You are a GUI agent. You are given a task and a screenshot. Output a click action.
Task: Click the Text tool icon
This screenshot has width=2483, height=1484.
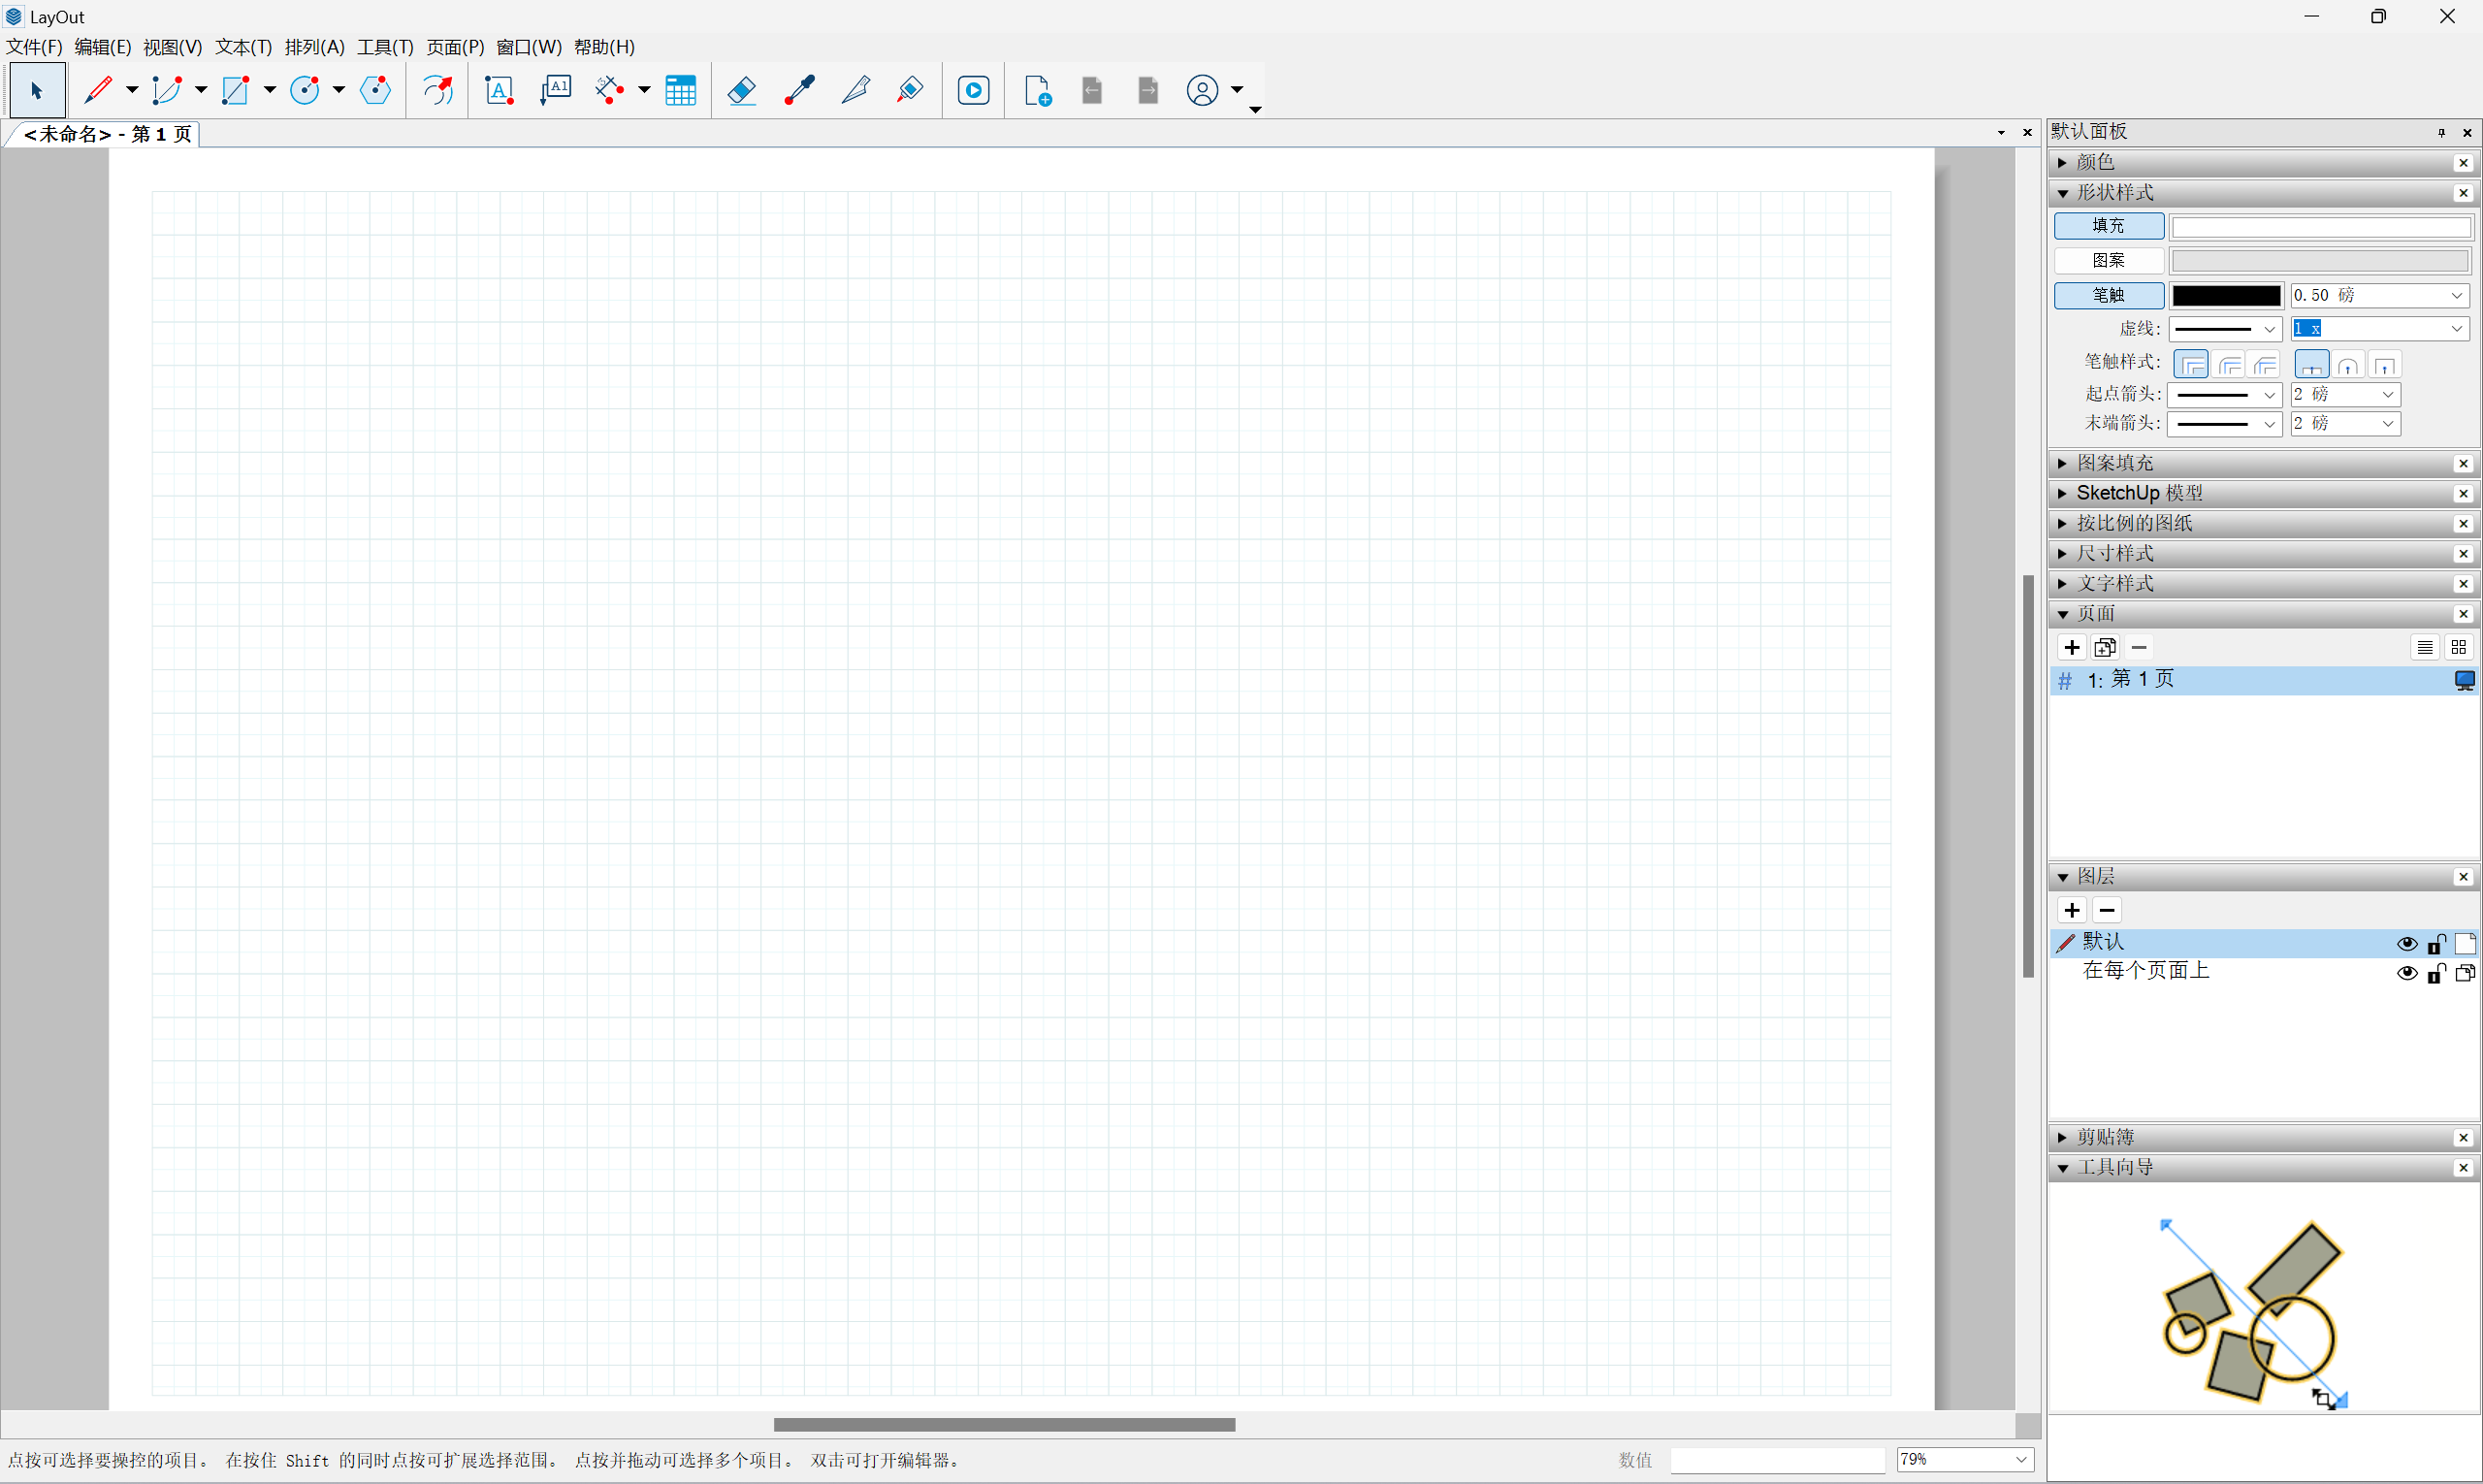click(499, 91)
